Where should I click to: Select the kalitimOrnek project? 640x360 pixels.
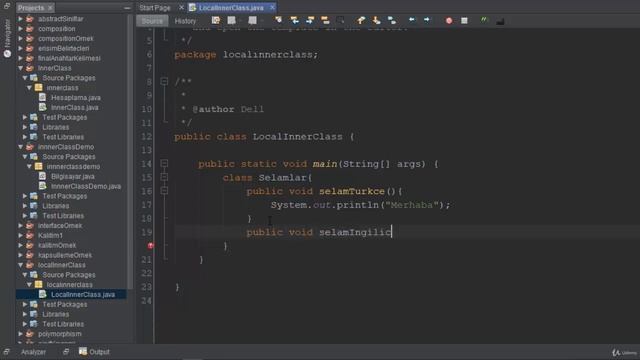(57, 245)
